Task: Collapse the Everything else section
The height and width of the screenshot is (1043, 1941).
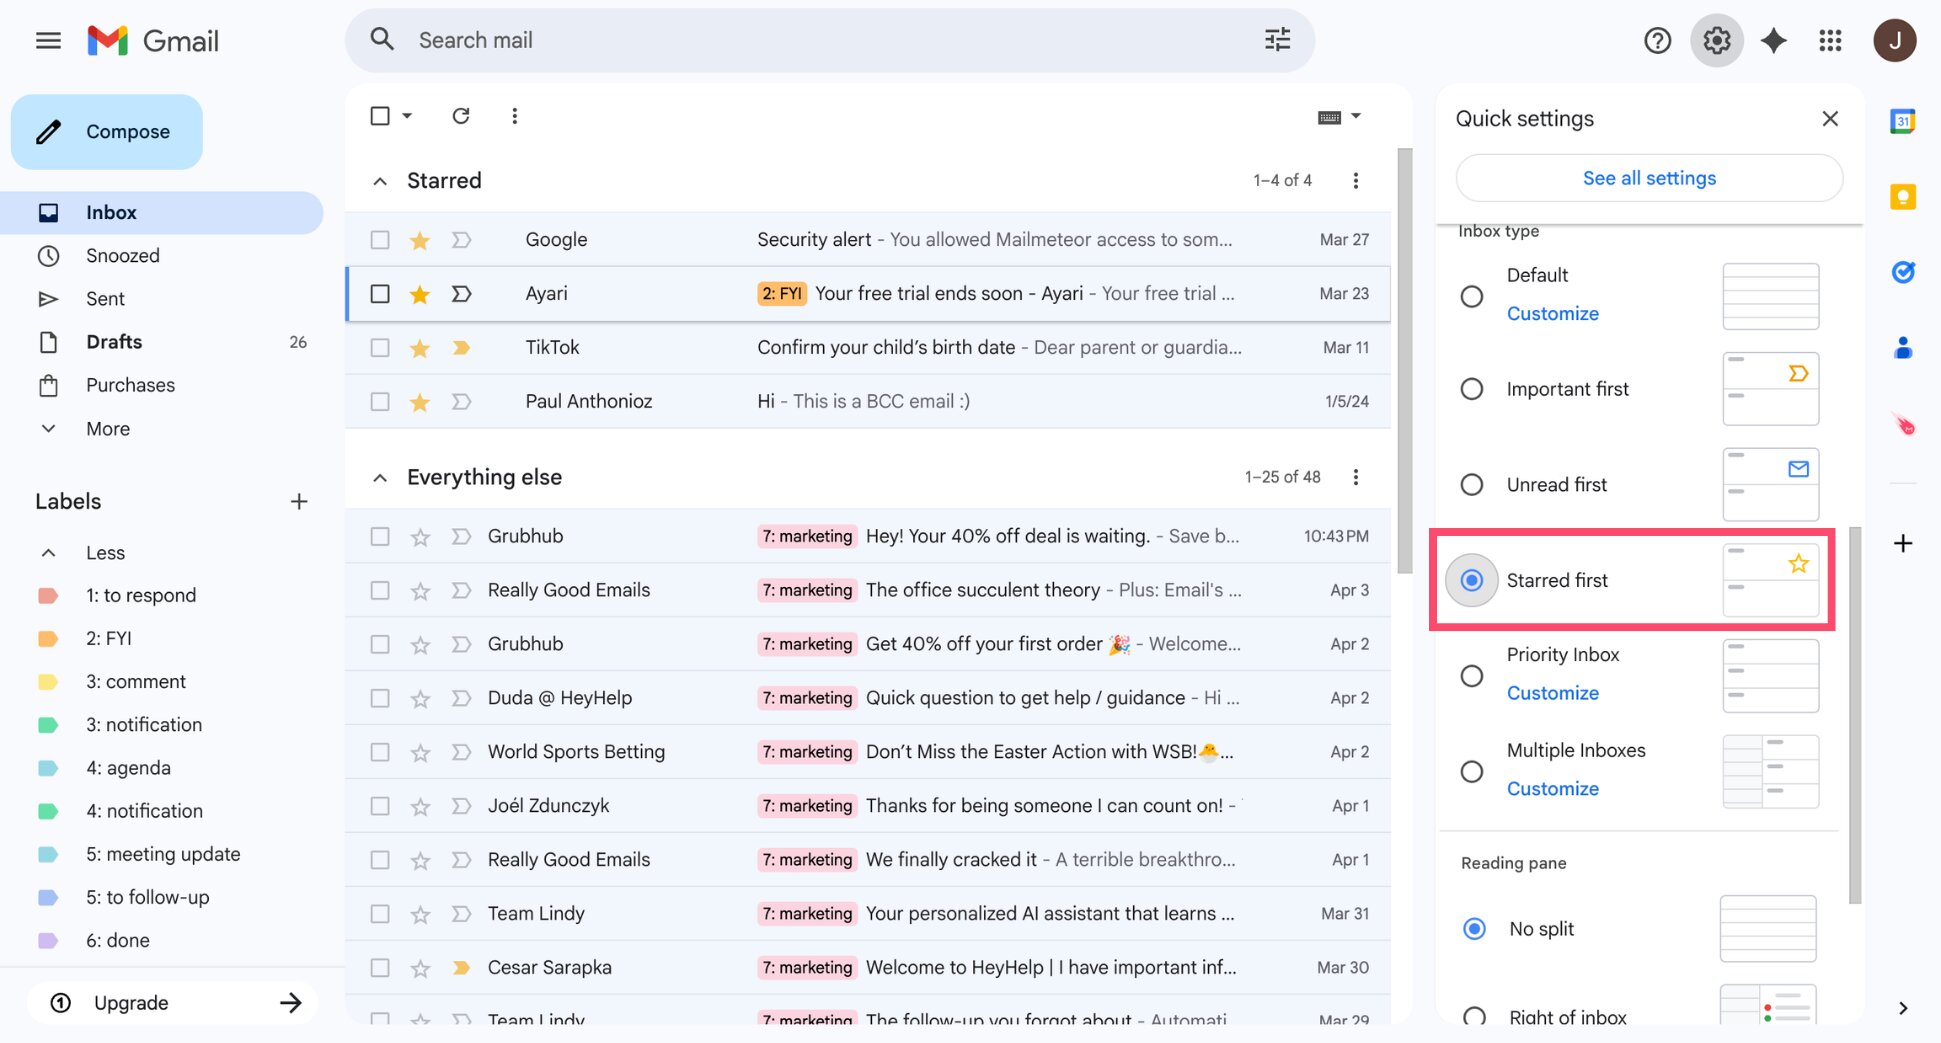Action: [x=380, y=478]
